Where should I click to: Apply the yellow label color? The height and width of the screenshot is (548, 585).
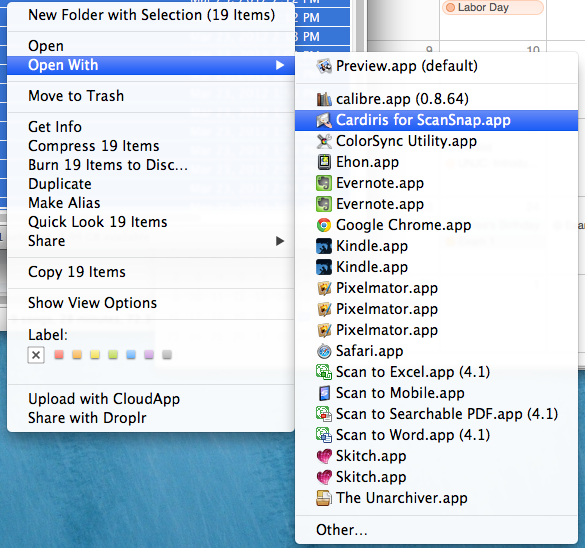pyautogui.click(x=95, y=354)
